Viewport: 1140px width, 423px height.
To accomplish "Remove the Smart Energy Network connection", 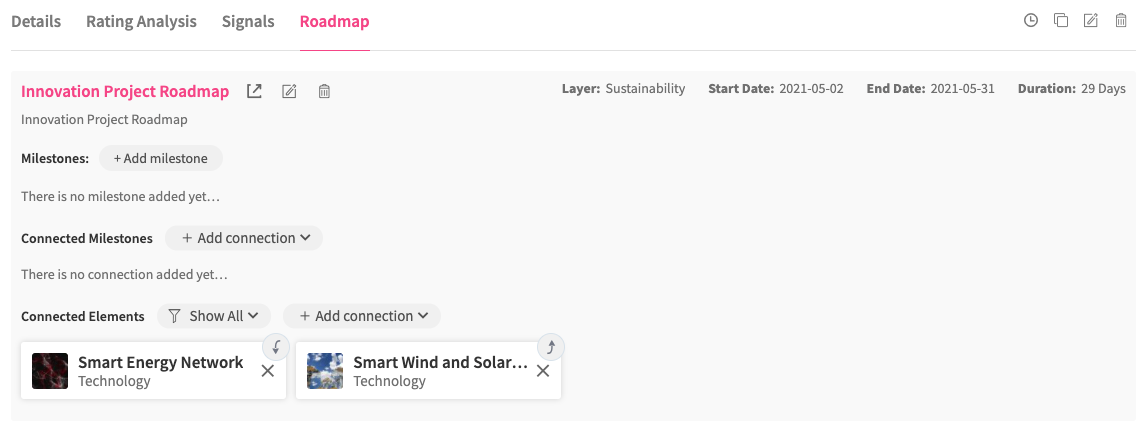I will tap(267, 371).
